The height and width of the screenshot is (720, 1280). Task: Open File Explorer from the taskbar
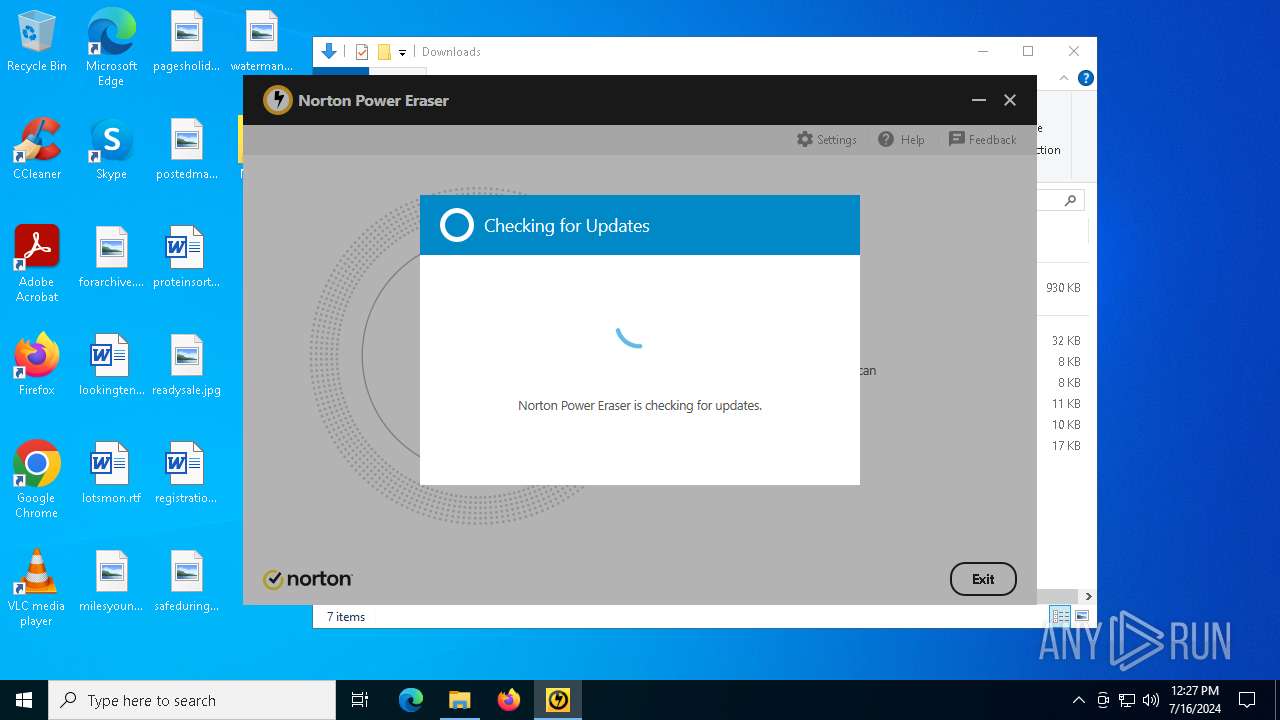pyautogui.click(x=459, y=700)
